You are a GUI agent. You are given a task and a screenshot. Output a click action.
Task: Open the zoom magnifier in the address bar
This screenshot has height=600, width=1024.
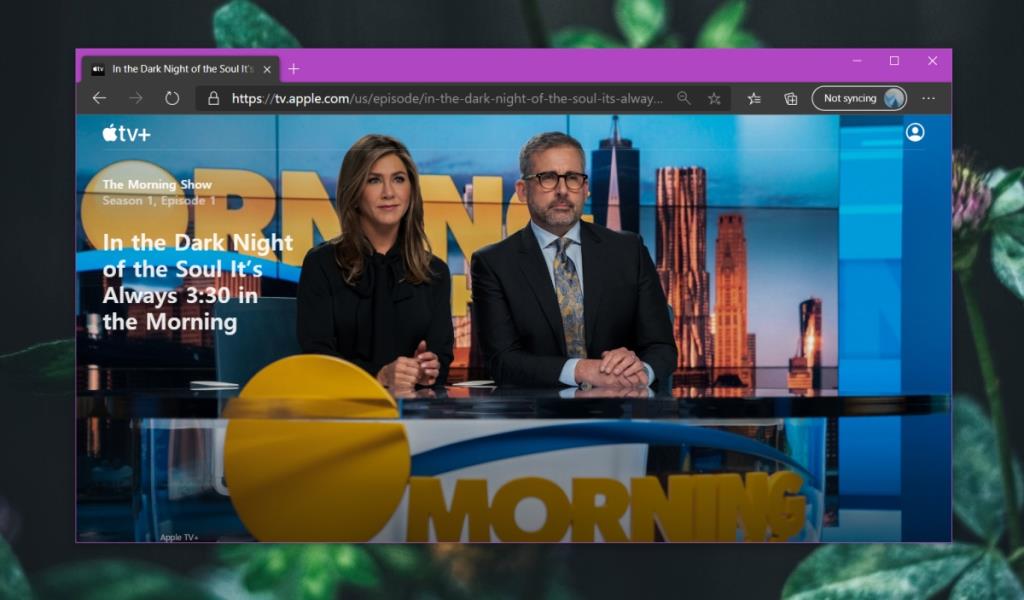tap(684, 98)
